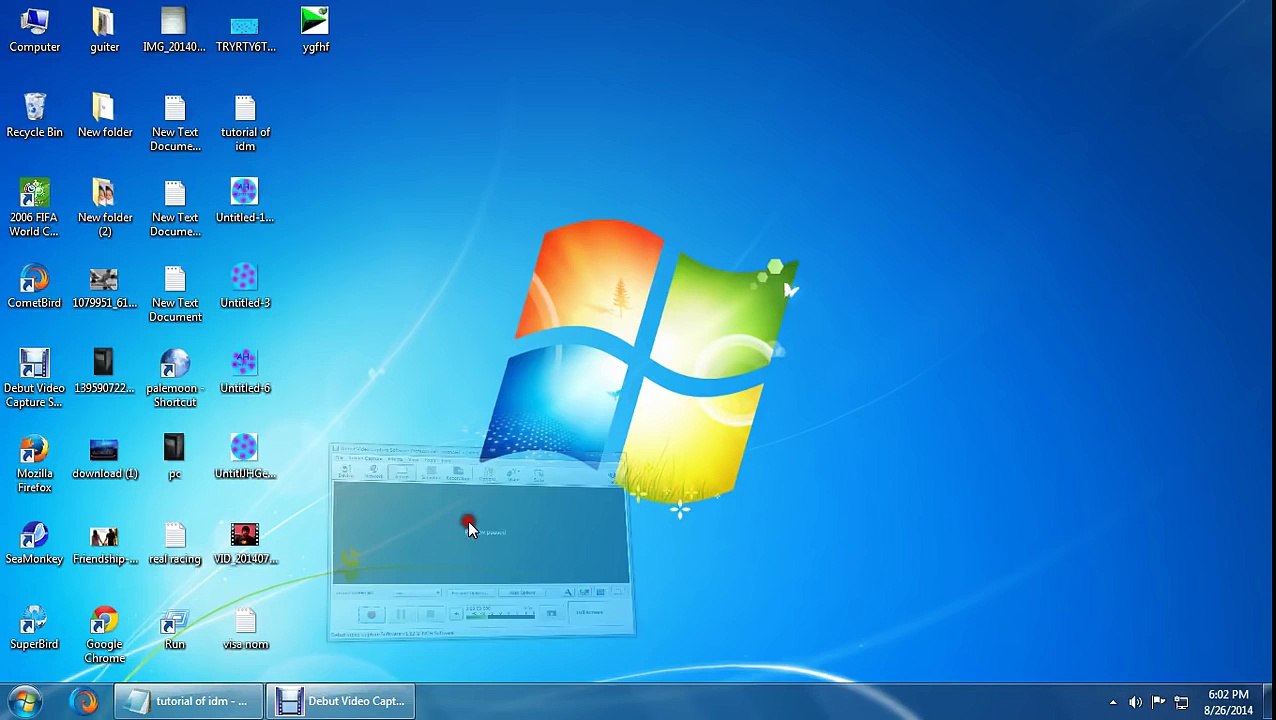The image size is (1276, 720).
Task: Switch to tutorial of idm taskbar window
Action: (188, 701)
